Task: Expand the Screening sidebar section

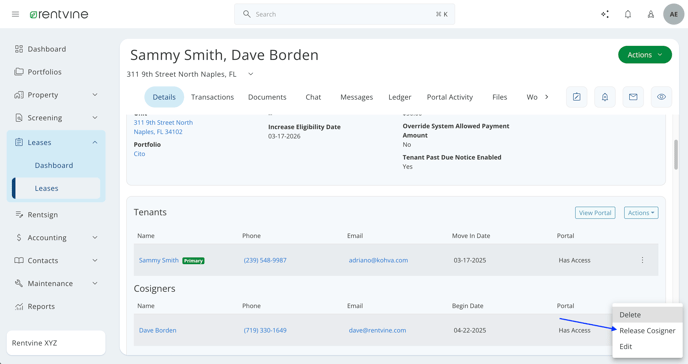Action: point(95,118)
